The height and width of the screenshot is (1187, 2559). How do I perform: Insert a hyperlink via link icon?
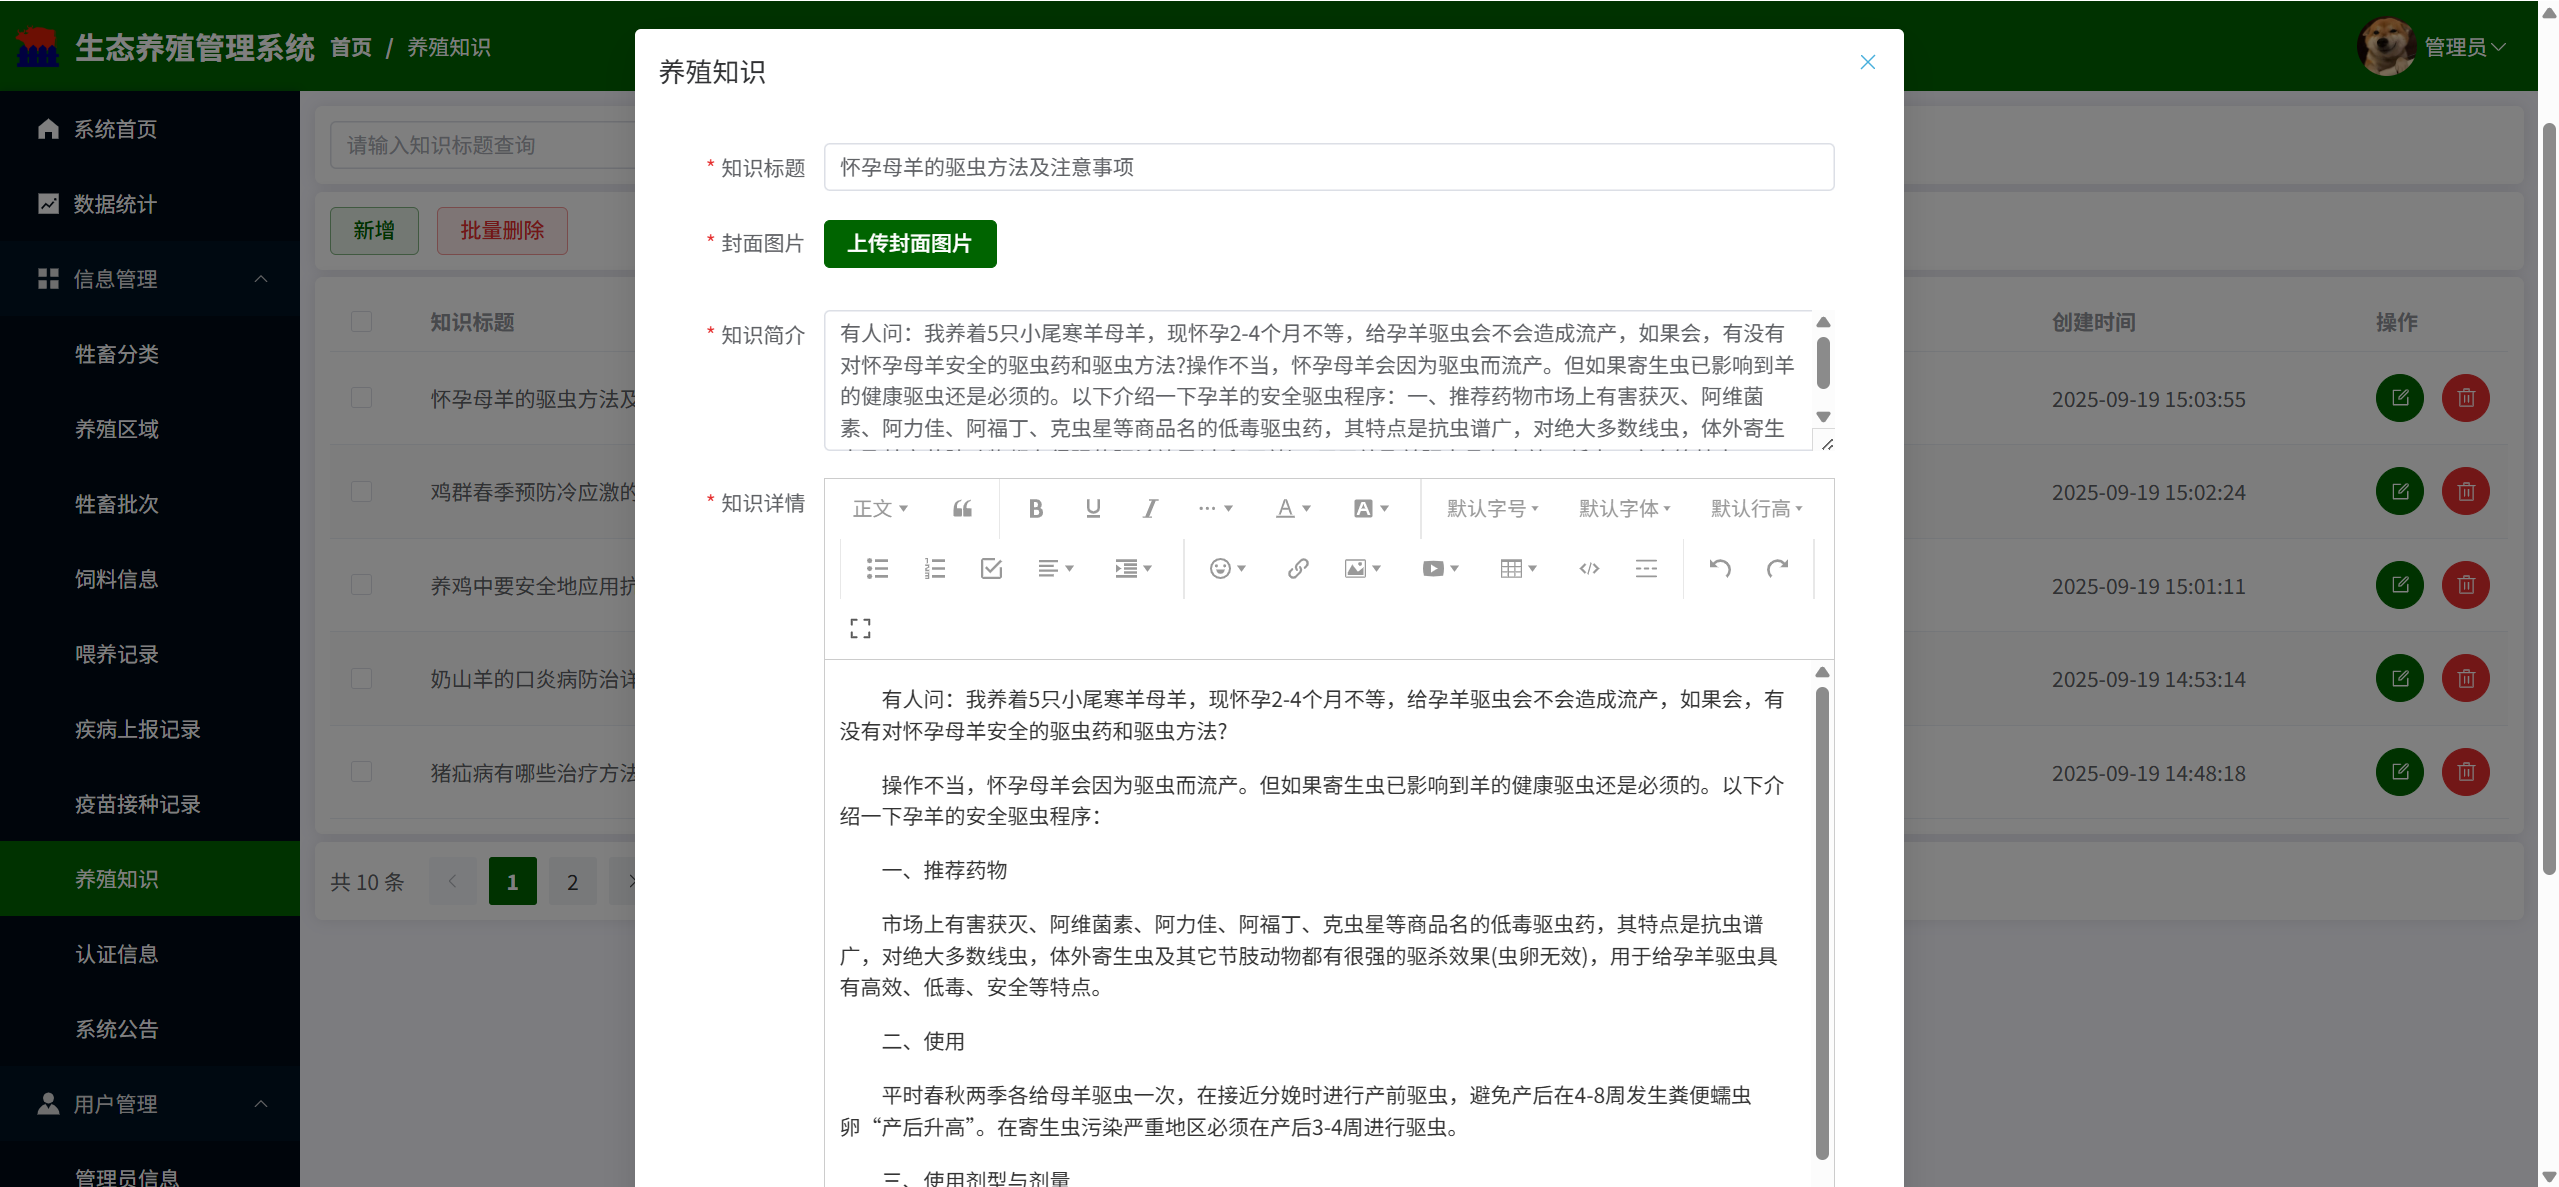pos(1297,569)
